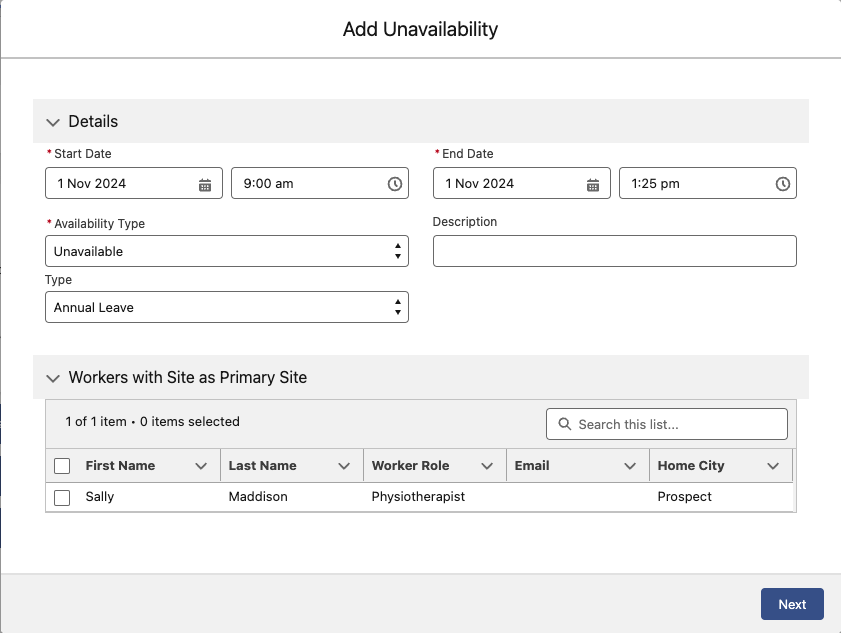Open Home City column menu chevron
Viewport: 841px width, 633px height.
[773, 466]
